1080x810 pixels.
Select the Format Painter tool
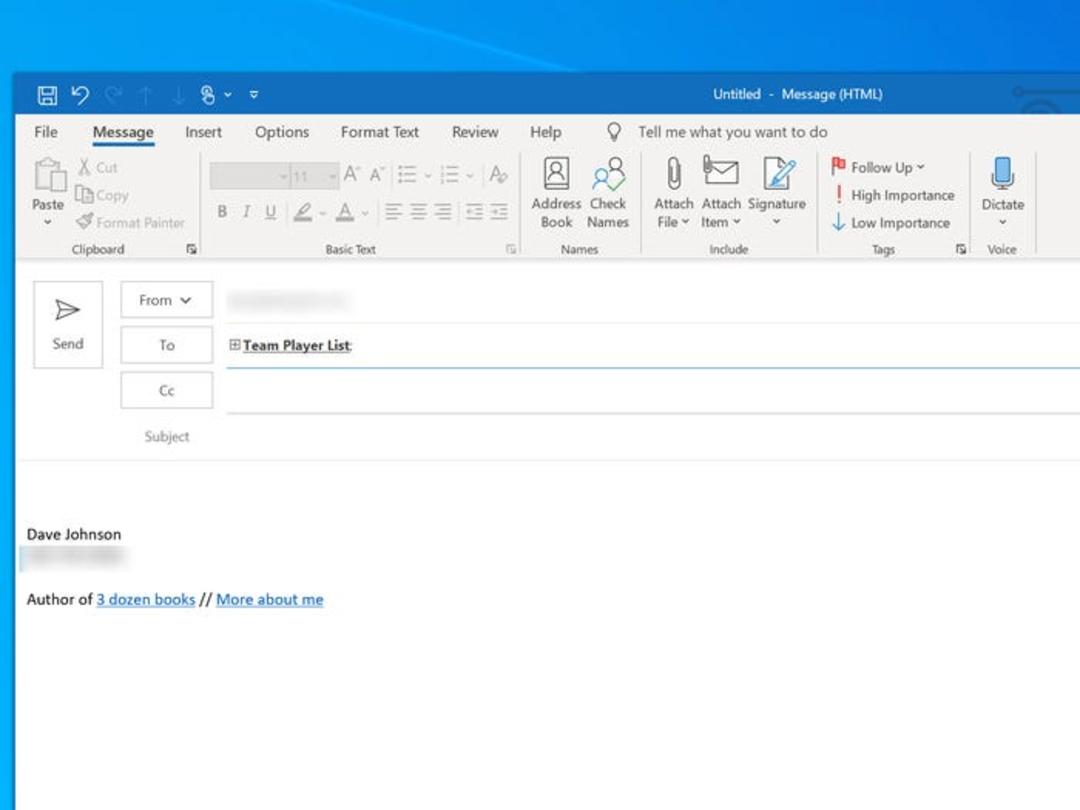click(131, 222)
